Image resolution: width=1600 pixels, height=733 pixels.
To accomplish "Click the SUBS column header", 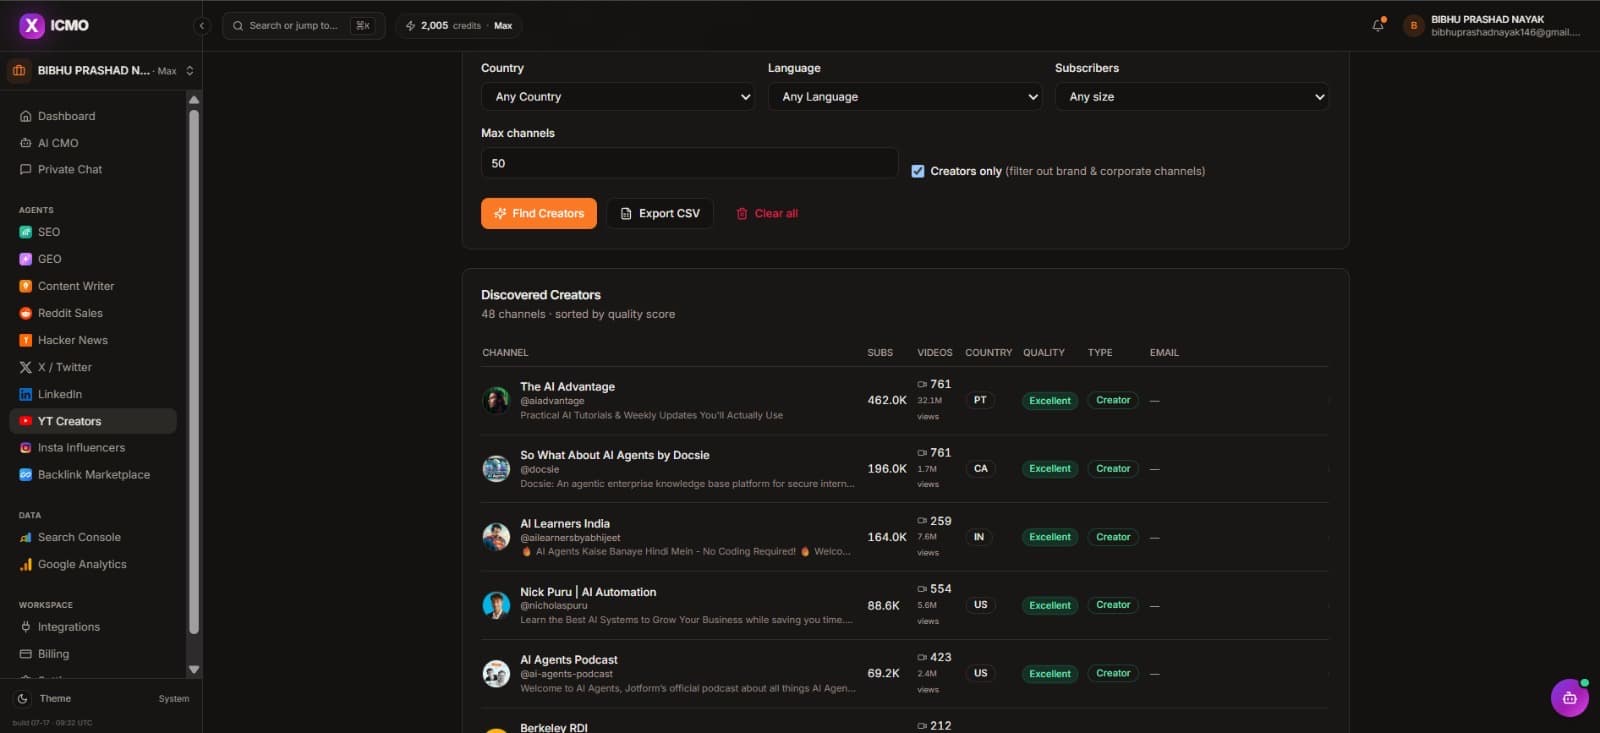I will pos(880,353).
